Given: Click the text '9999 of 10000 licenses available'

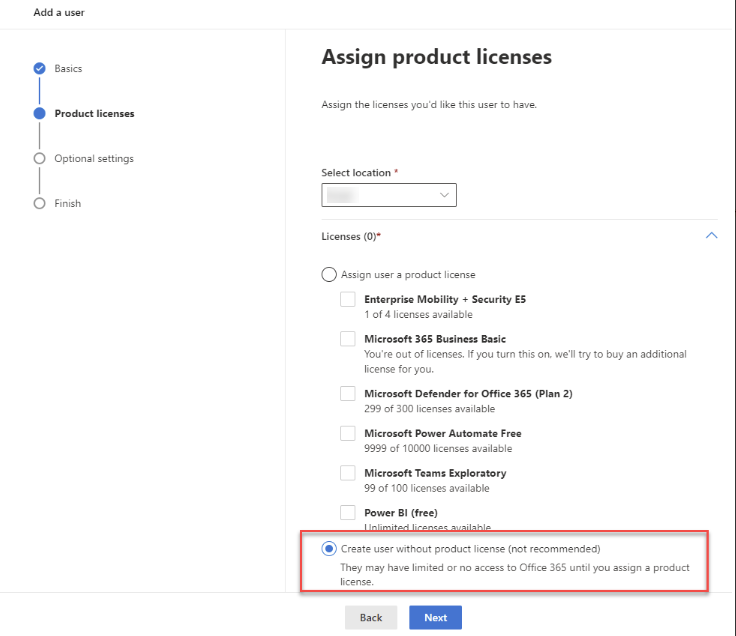Looking at the screenshot, I should pyautogui.click(x=438, y=449).
